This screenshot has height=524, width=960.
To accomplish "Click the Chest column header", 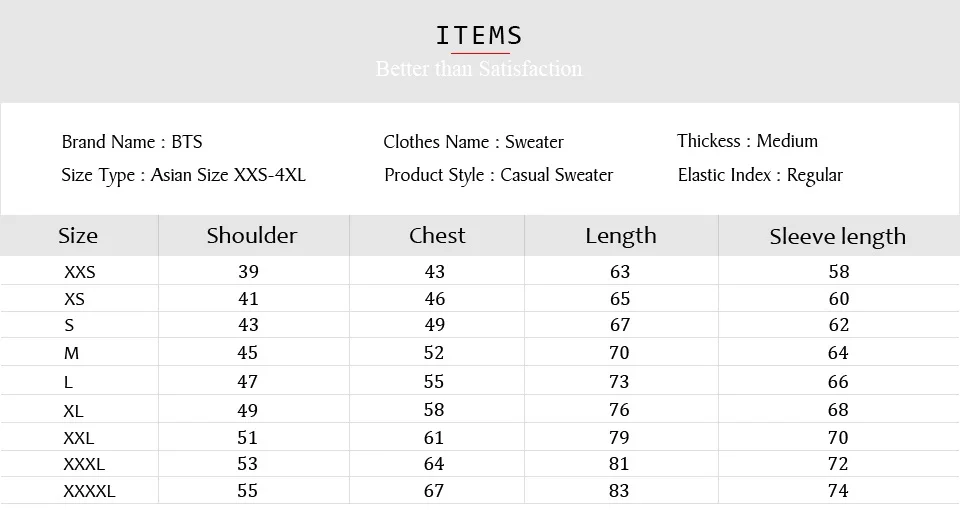I will [437, 235].
